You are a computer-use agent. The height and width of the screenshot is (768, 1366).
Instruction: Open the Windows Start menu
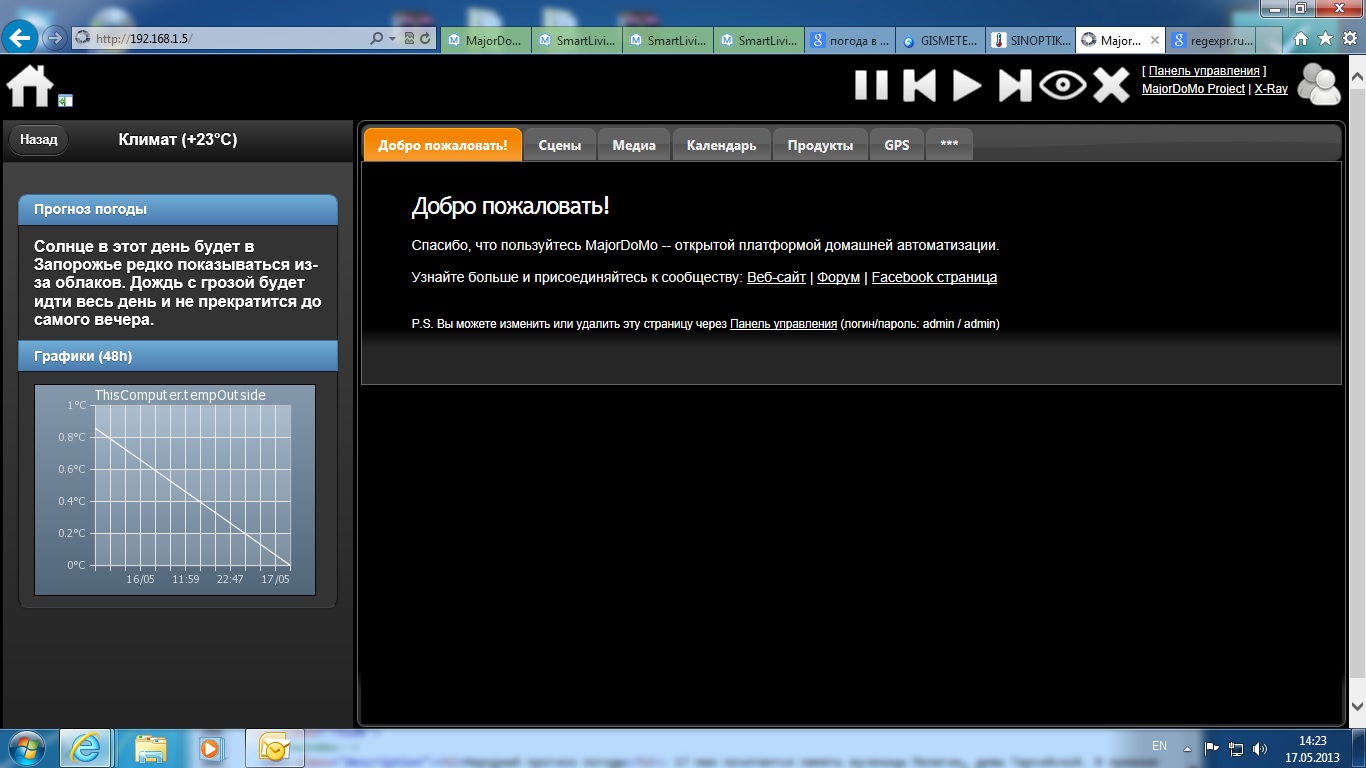click(x=27, y=748)
